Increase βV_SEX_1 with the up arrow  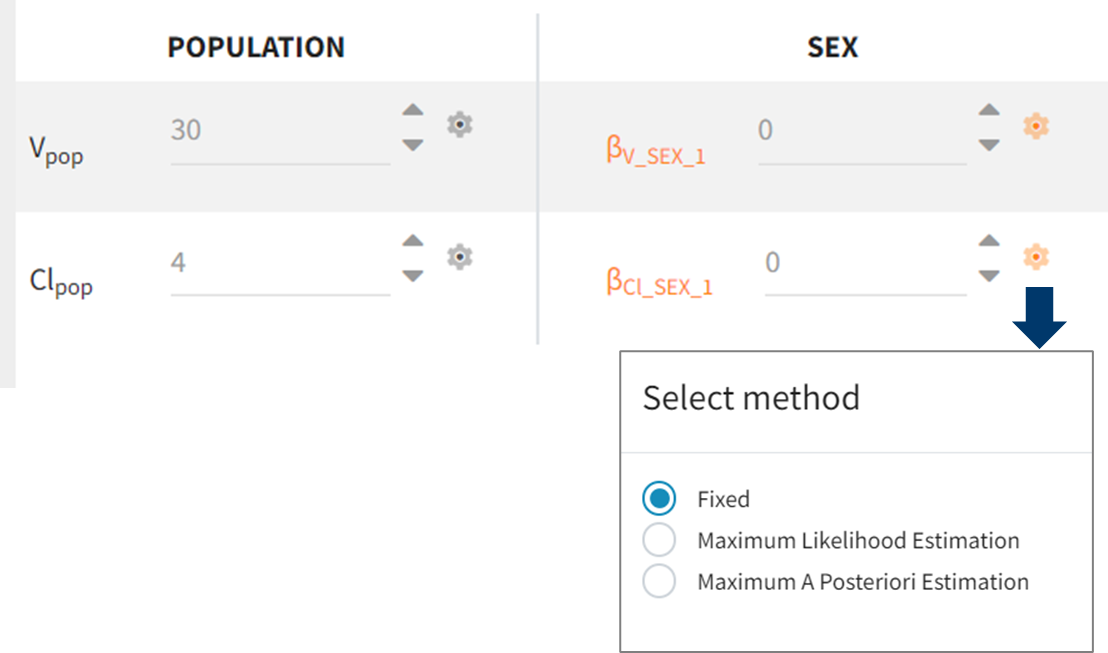989,110
